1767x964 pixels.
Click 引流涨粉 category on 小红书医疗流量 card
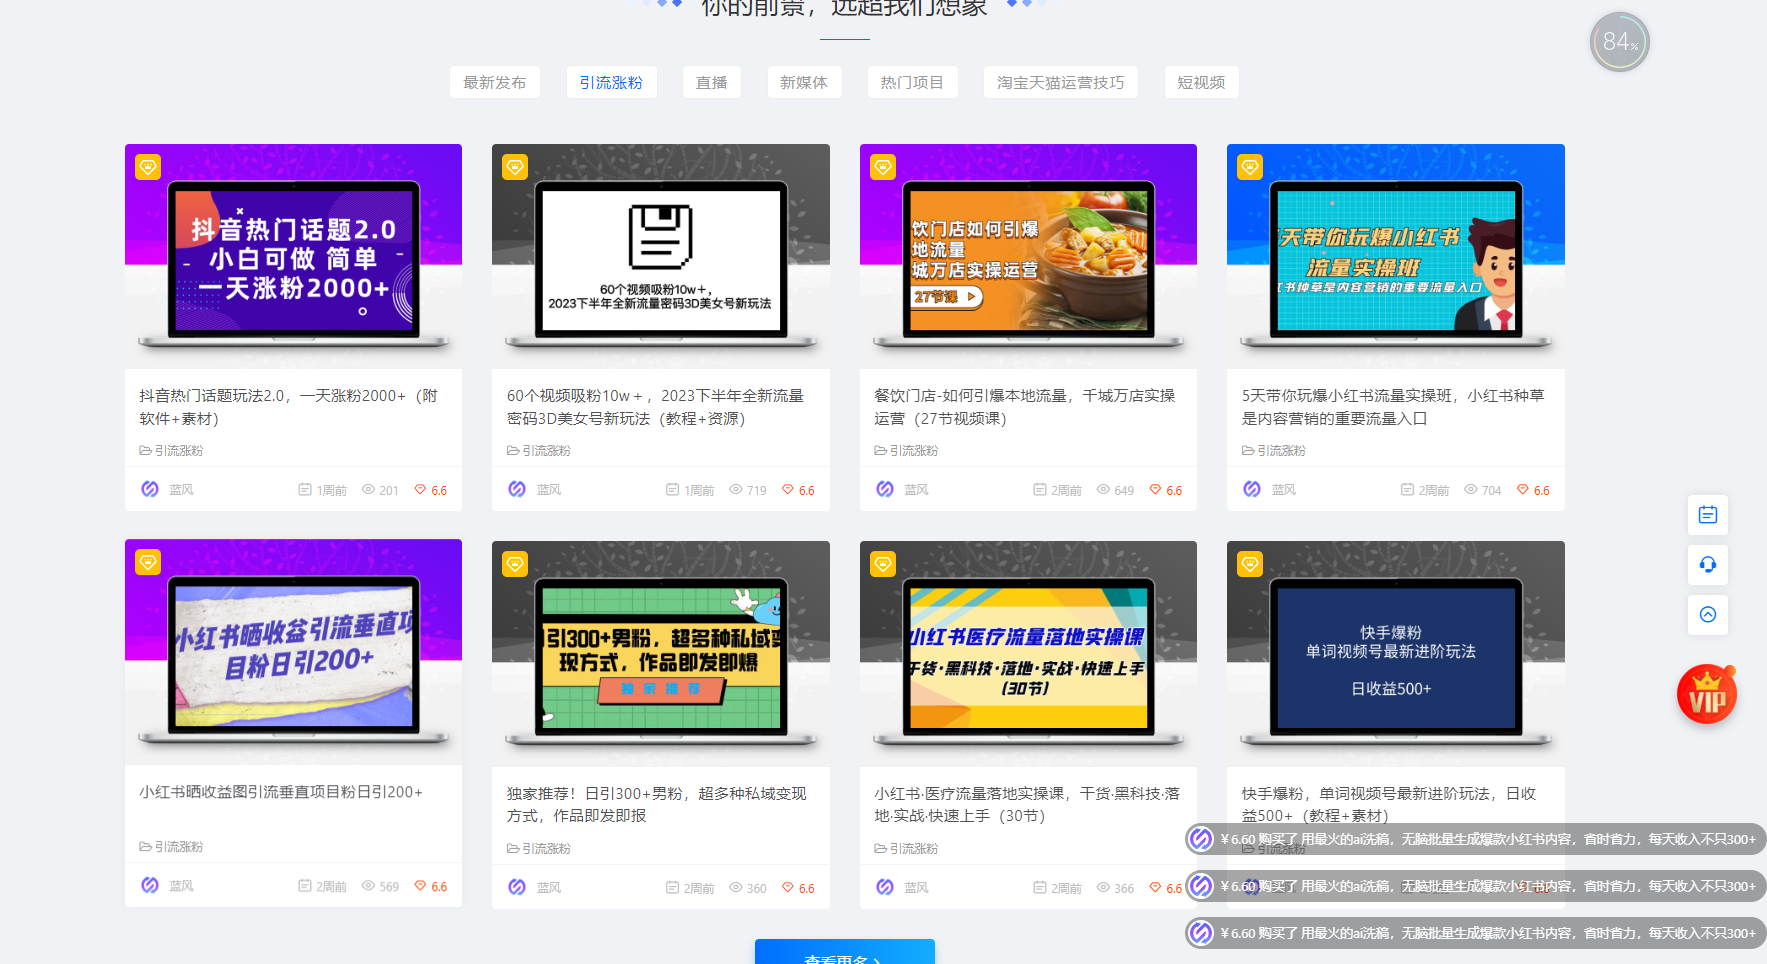(x=906, y=849)
